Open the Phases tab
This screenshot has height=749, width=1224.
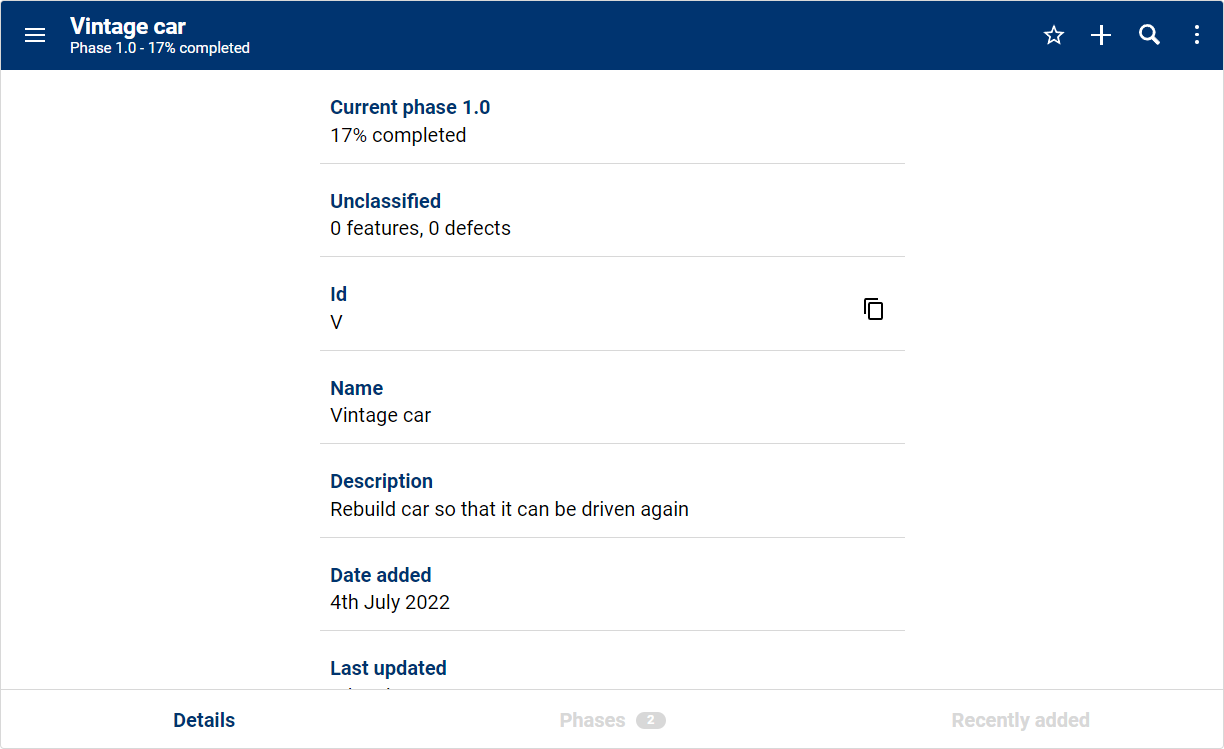(x=592, y=720)
